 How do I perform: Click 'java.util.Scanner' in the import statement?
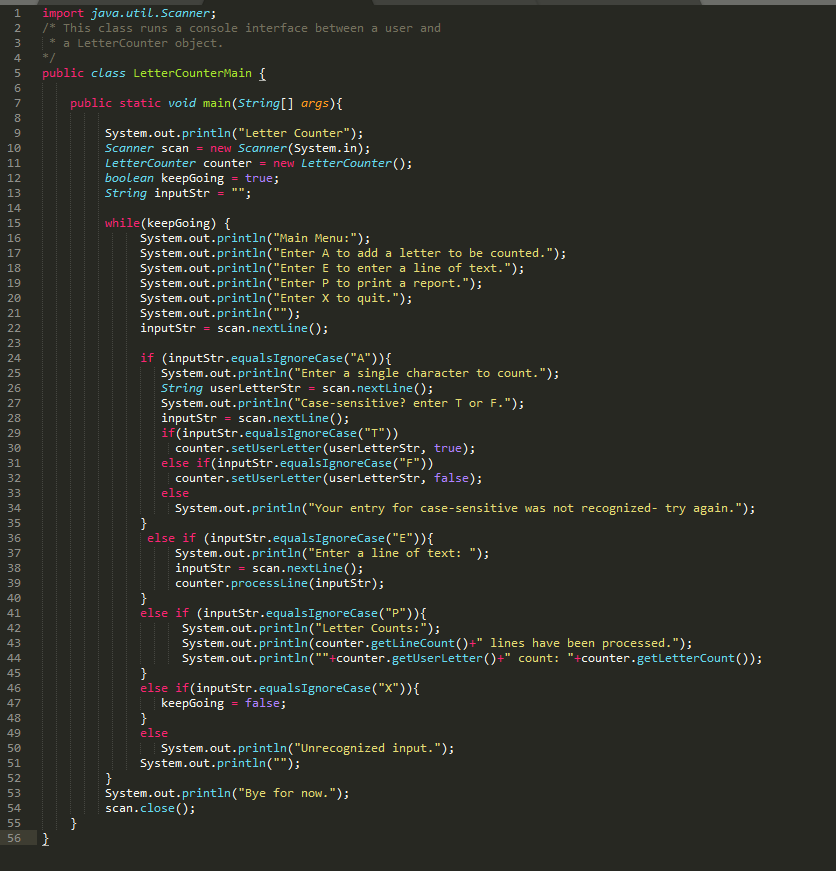pyautogui.click(x=151, y=13)
